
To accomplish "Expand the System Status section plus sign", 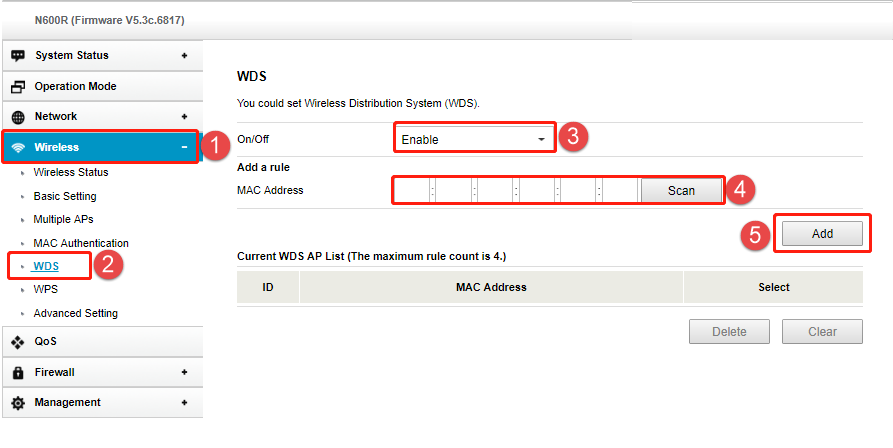I will click(x=184, y=55).
